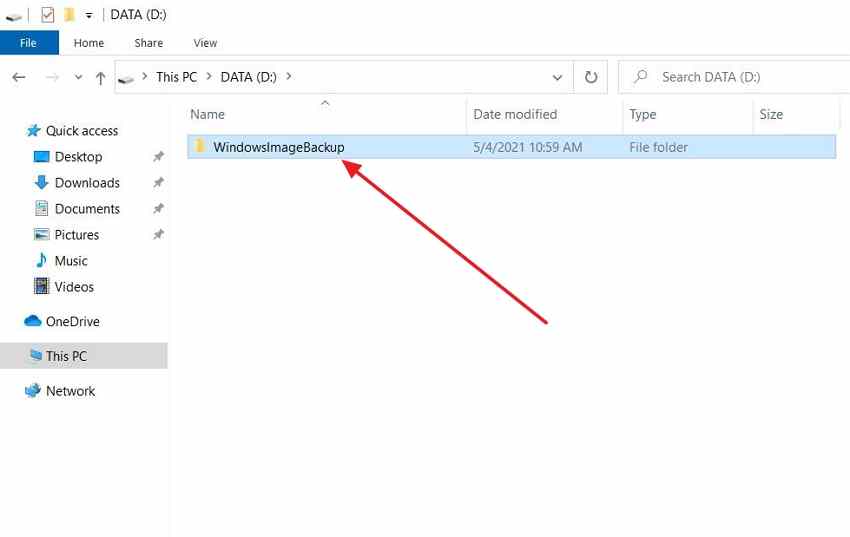Click the WindowsImageBackup folder icon
The height and width of the screenshot is (537, 850).
(x=199, y=146)
